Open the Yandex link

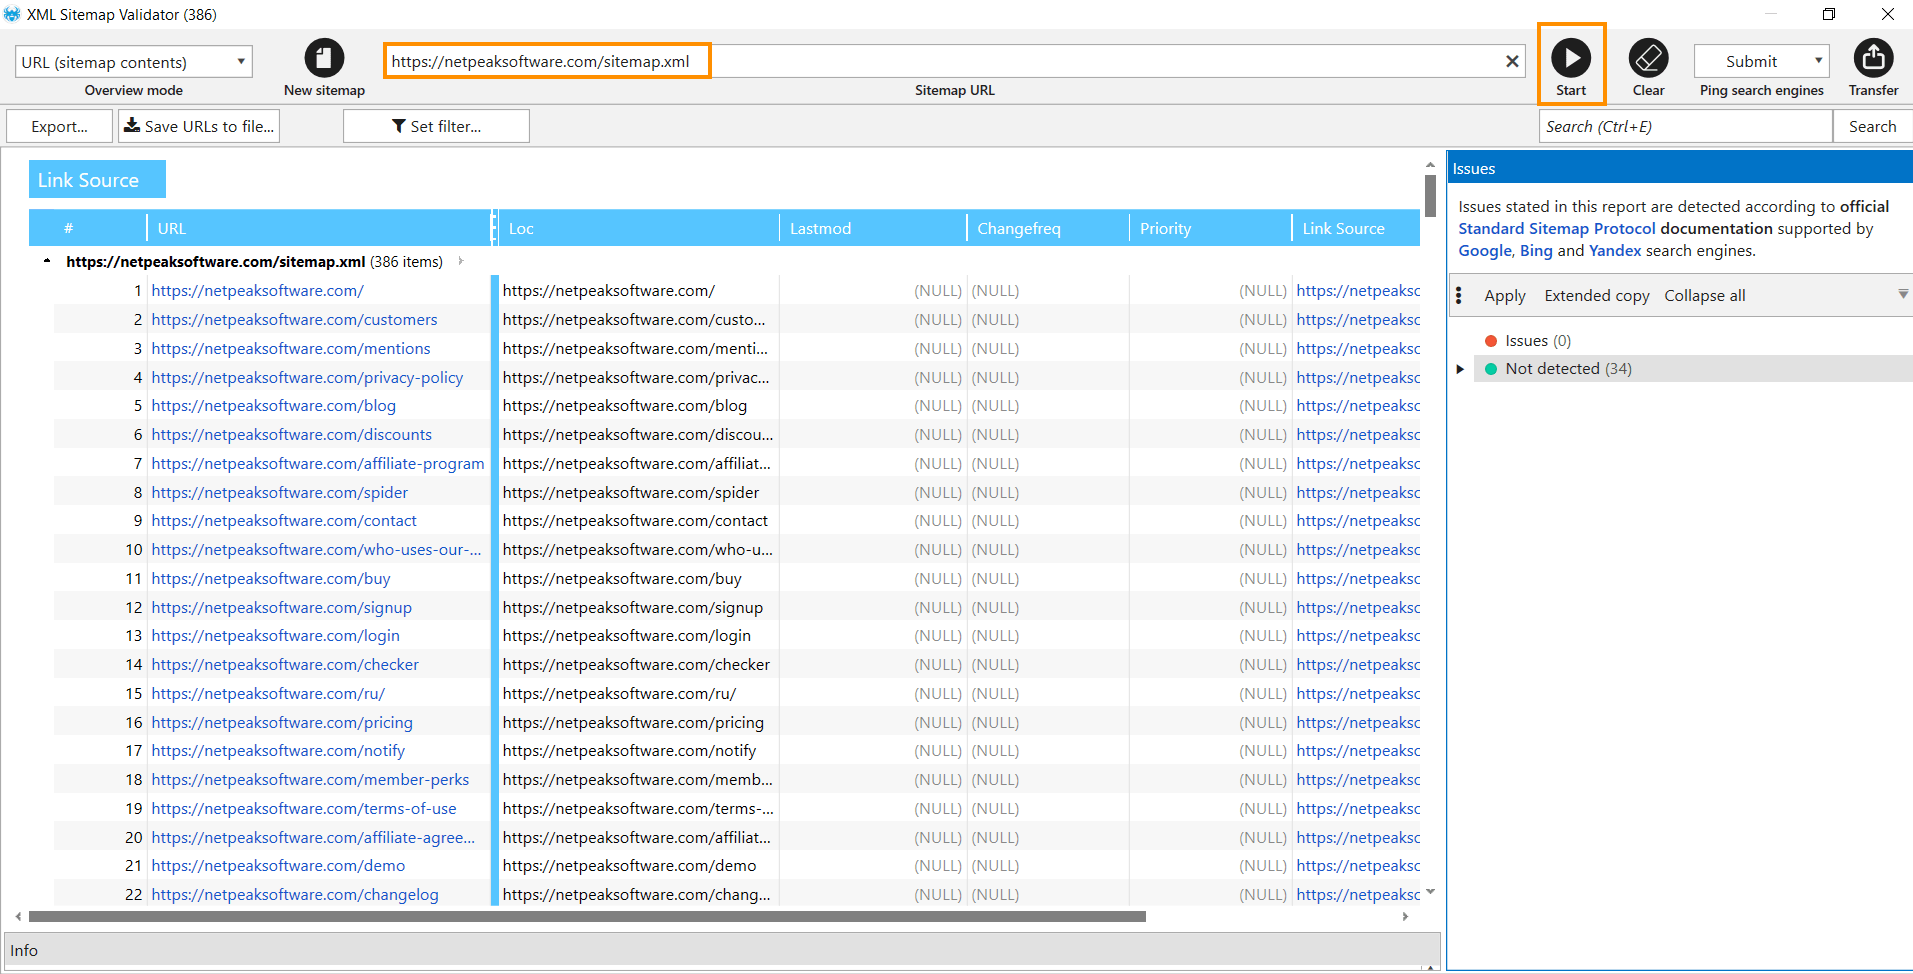tap(1615, 250)
